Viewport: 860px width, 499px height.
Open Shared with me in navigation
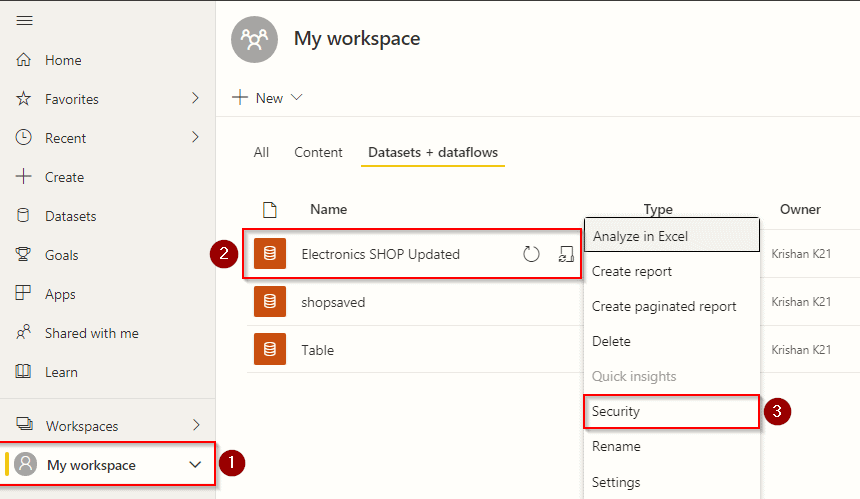pos(92,333)
